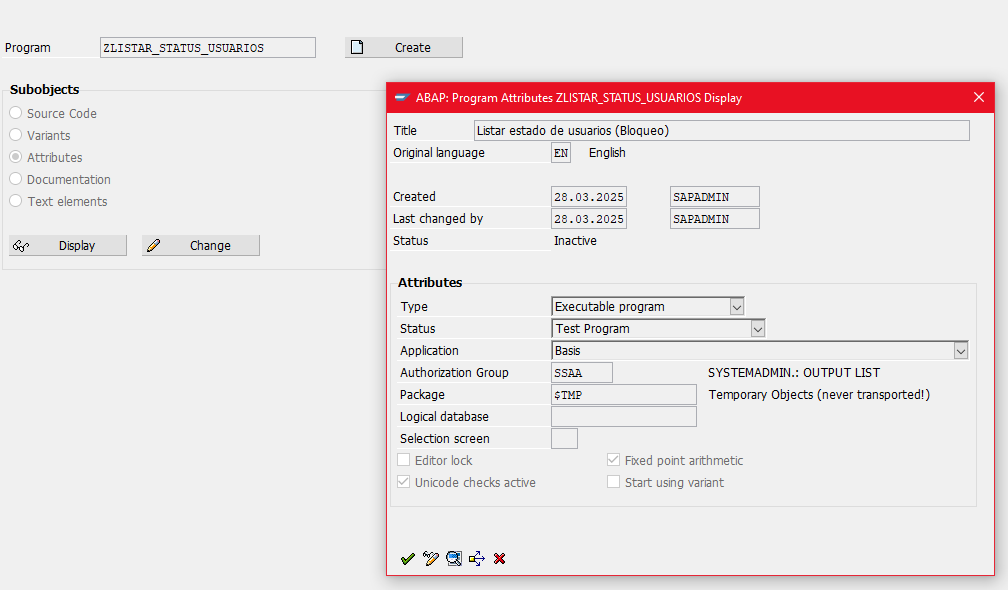This screenshot has width=1008, height=590.
Task: Click the Selection screen field
Action: point(564,438)
